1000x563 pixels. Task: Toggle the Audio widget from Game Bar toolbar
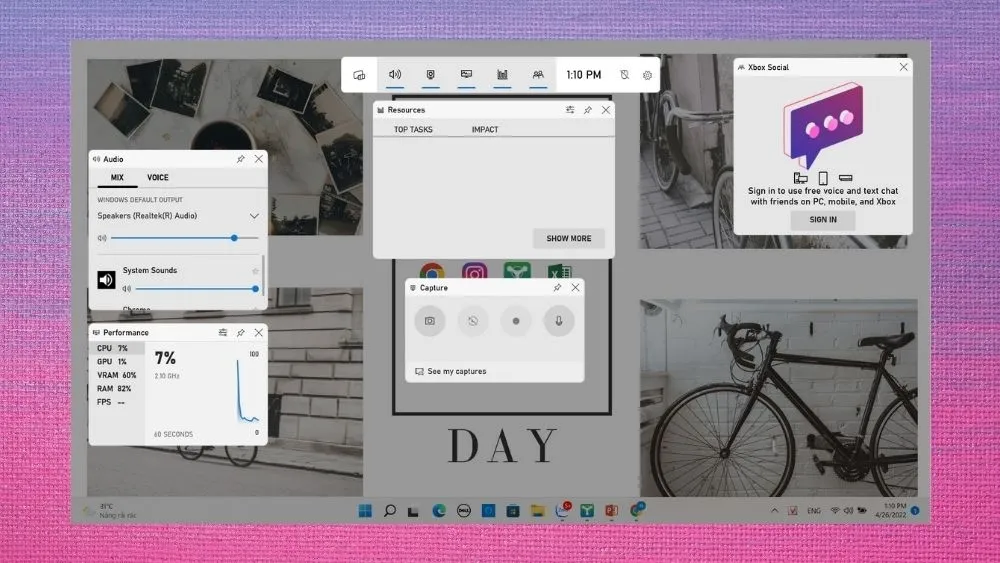tap(395, 75)
